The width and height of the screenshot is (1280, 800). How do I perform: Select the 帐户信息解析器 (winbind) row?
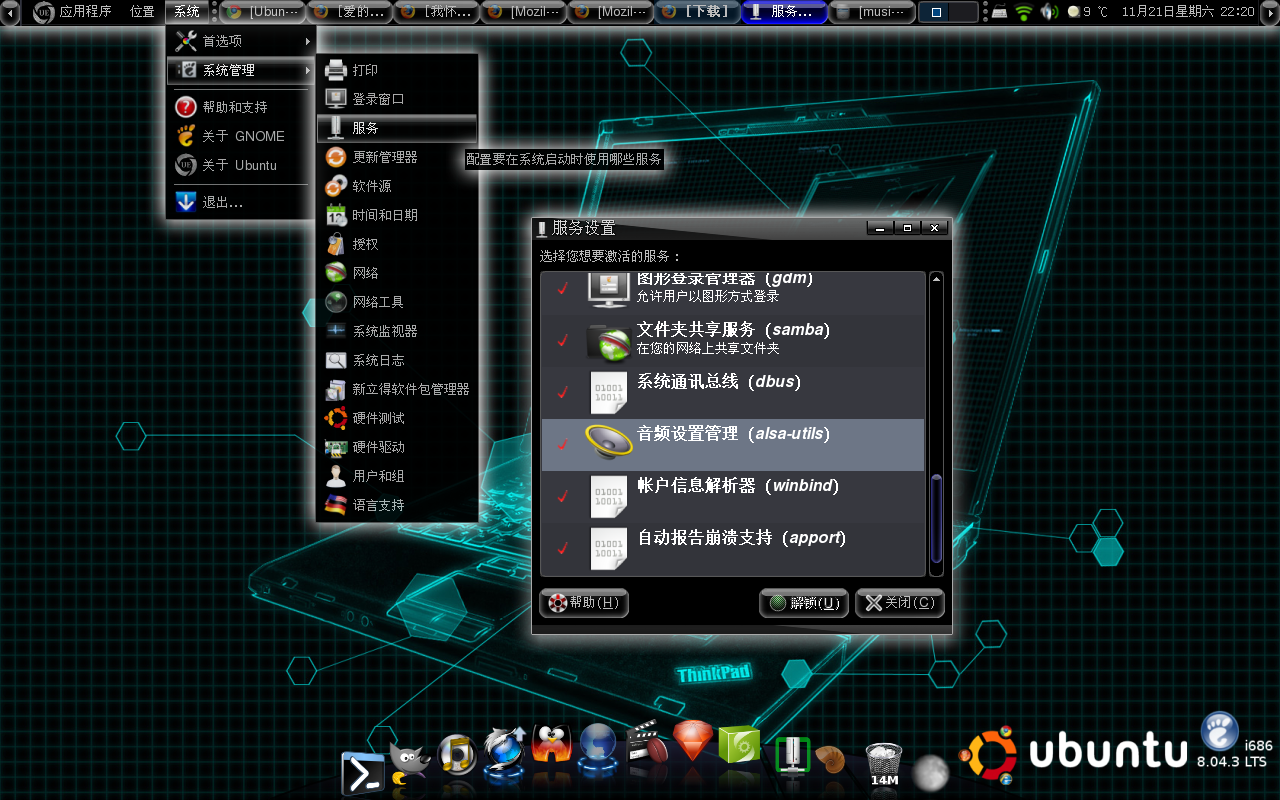point(733,496)
